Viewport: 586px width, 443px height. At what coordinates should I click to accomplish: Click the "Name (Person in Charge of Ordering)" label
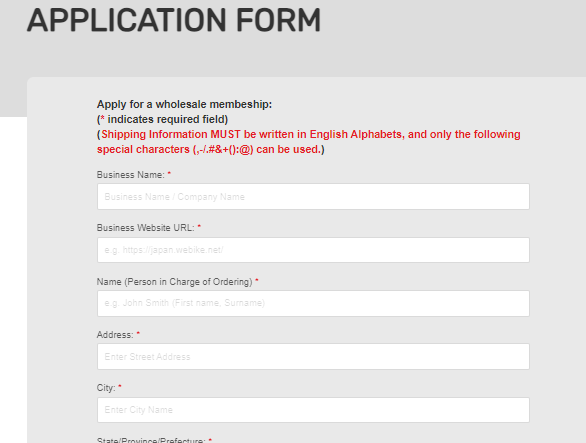[175, 282]
